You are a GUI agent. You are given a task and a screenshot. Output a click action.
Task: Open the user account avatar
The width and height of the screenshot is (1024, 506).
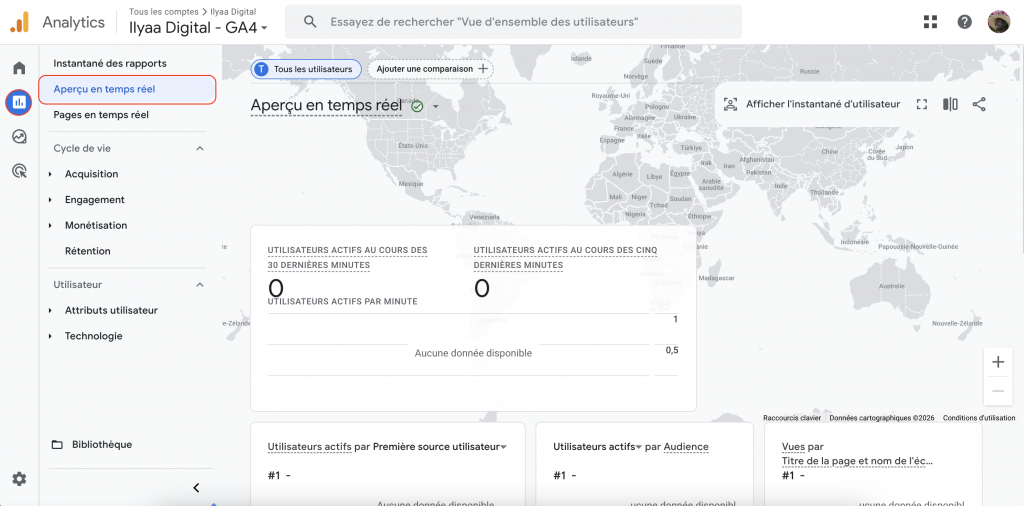coord(999,22)
